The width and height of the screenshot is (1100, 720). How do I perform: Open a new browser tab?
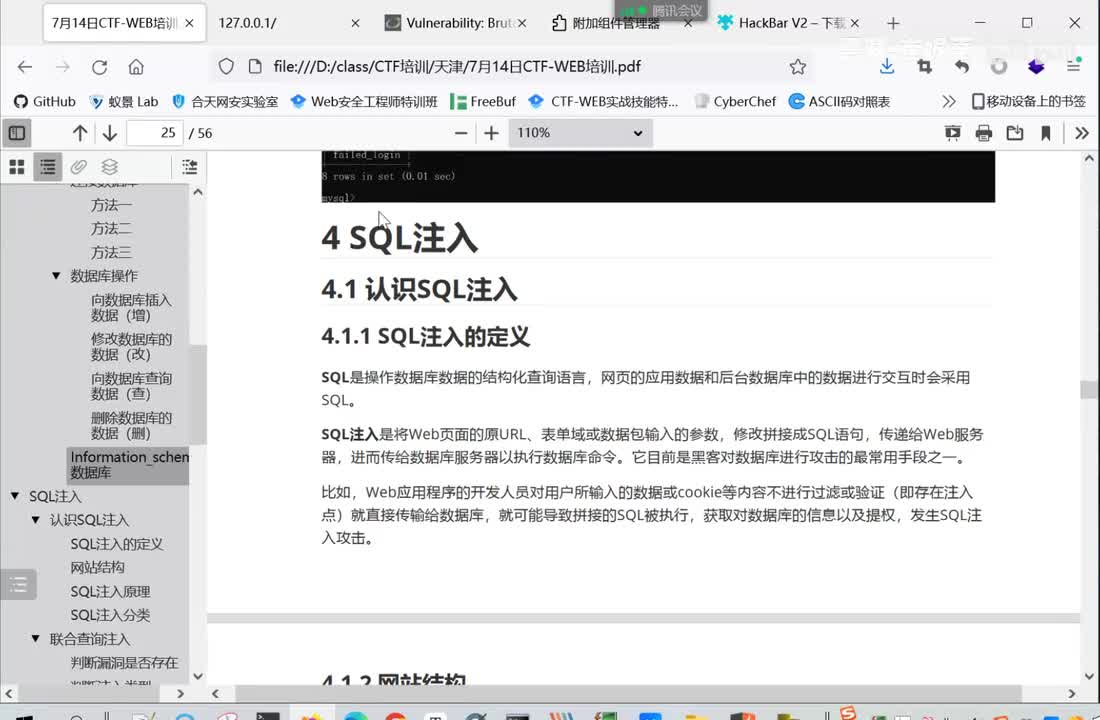pyautogui.click(x=893, y=23)
